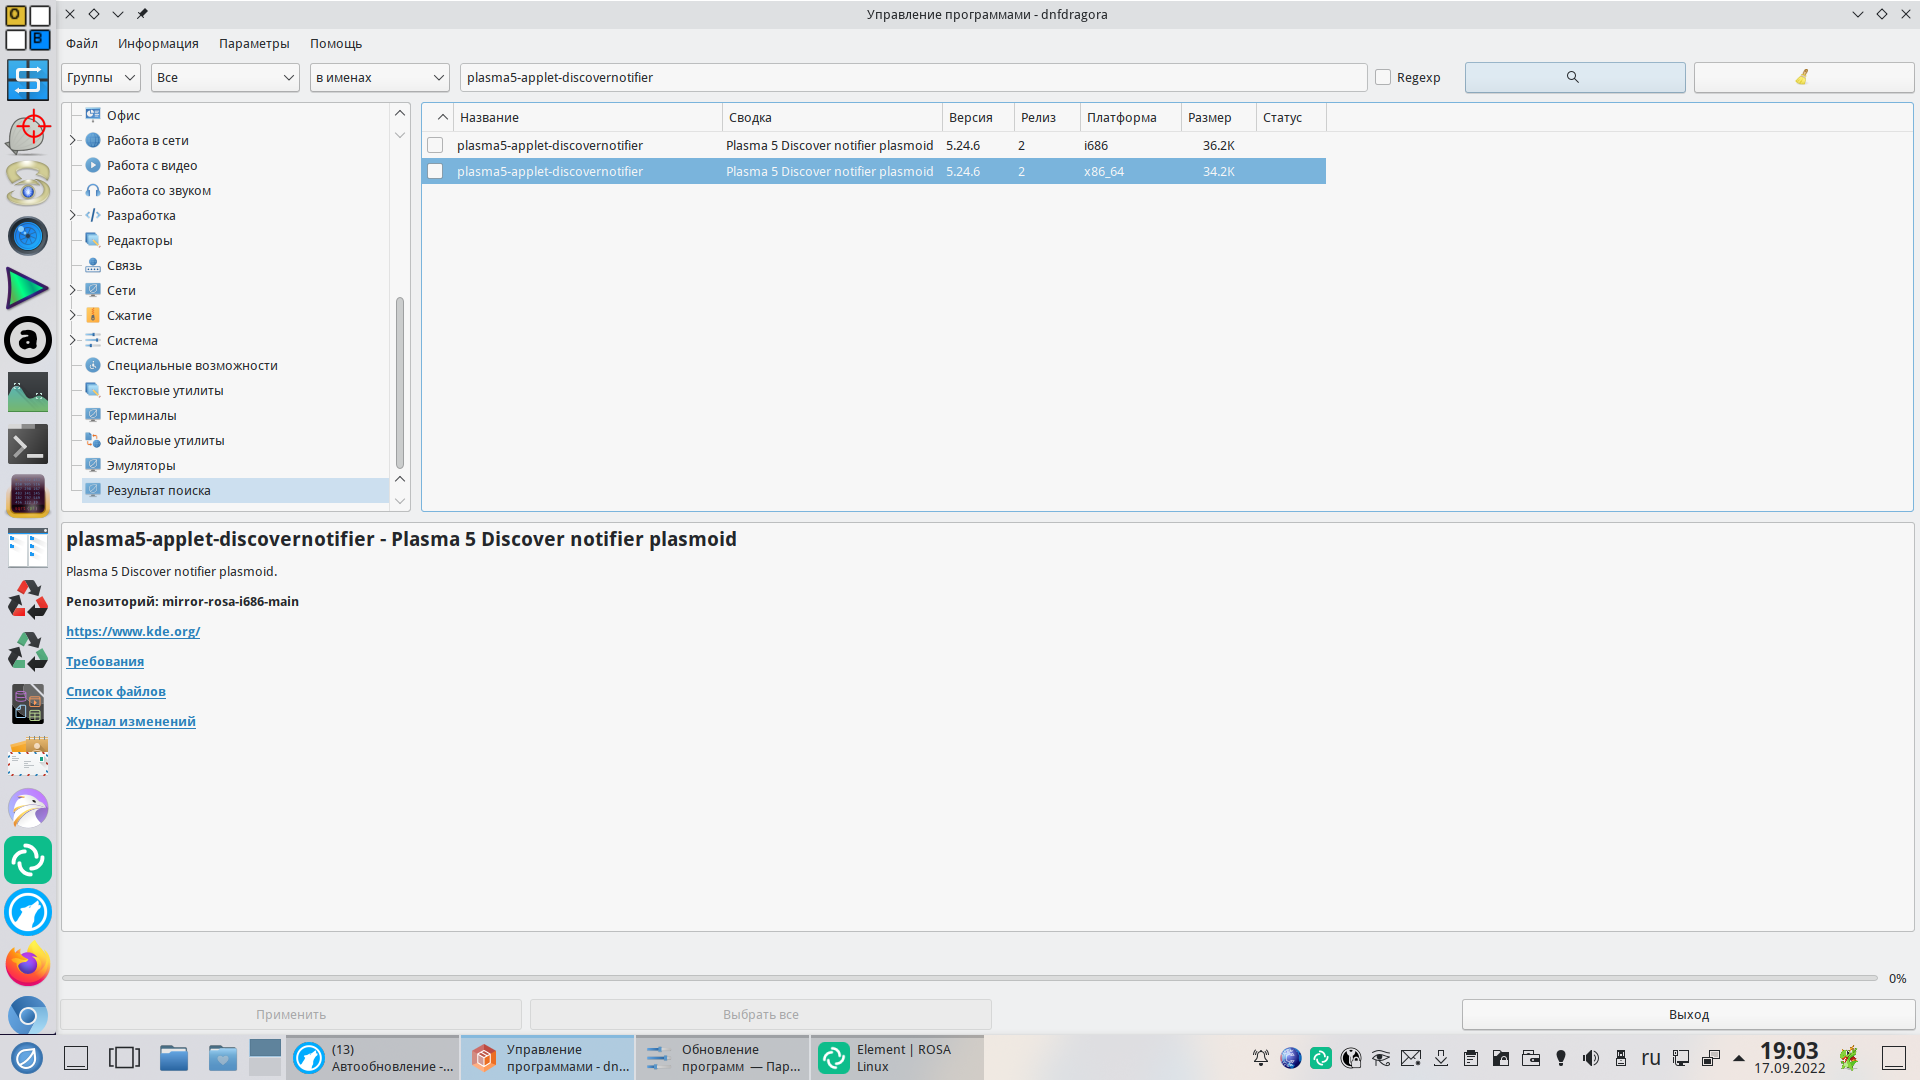Open the Информация menu
Viewport: 1920px width, 1080px height.
[158, 43]
